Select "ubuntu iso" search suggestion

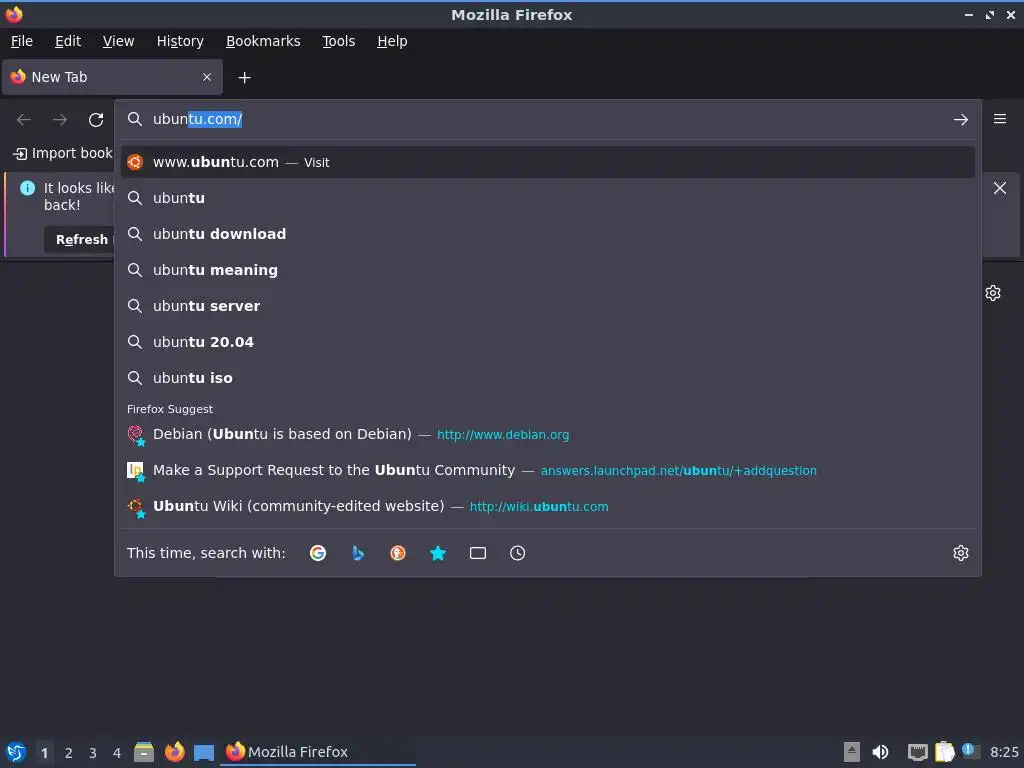point(548,377)
